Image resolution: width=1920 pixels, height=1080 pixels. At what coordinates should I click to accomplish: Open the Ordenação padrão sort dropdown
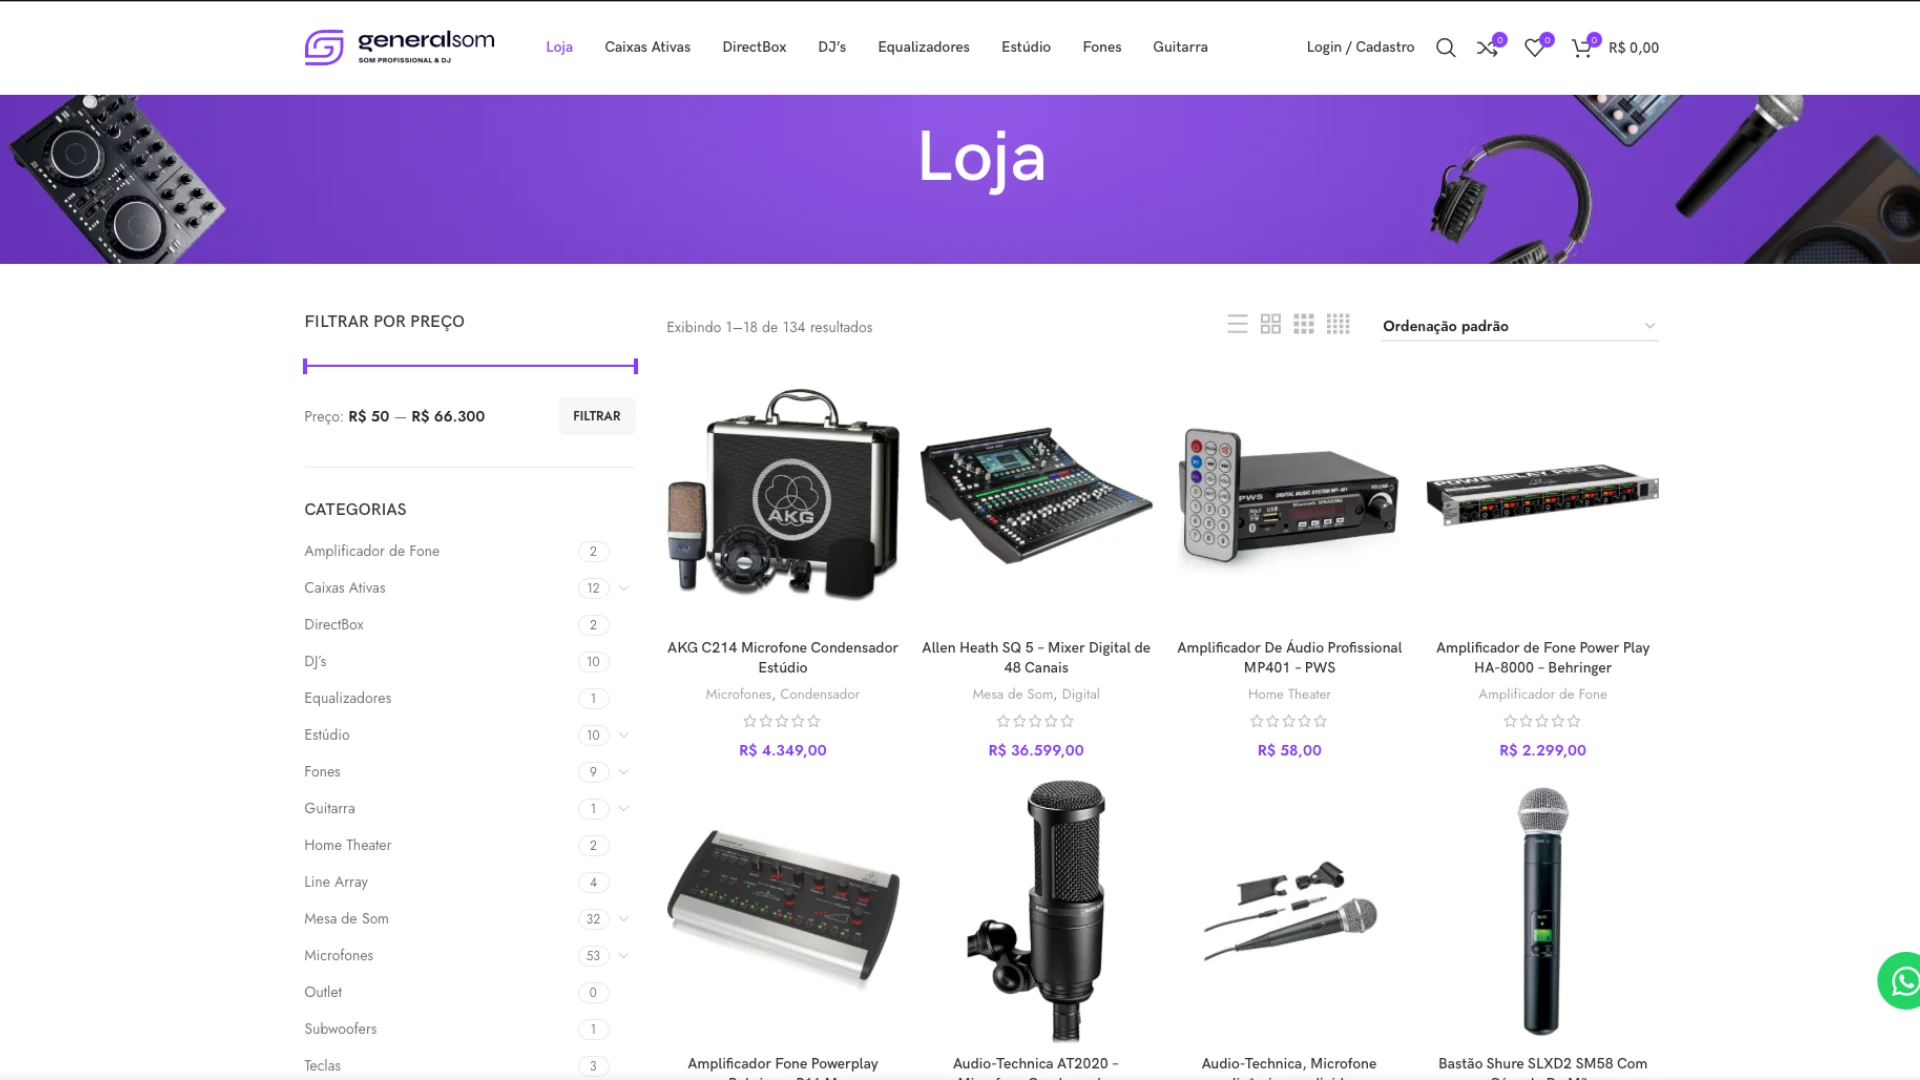pyautogui.click(x=1519, y=326)
